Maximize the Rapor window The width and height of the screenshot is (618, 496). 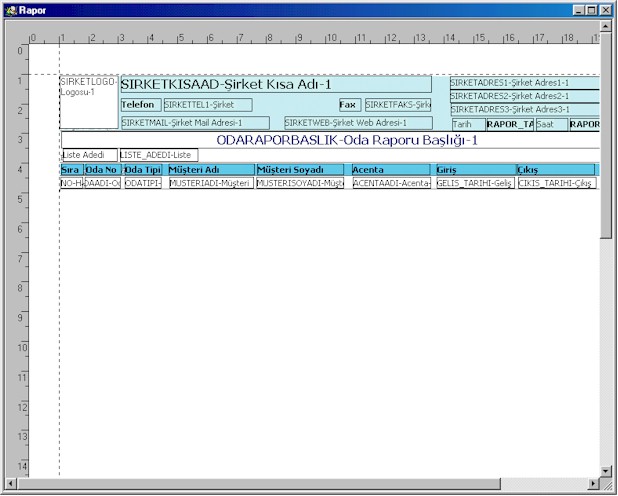click(x=592, y=9)
